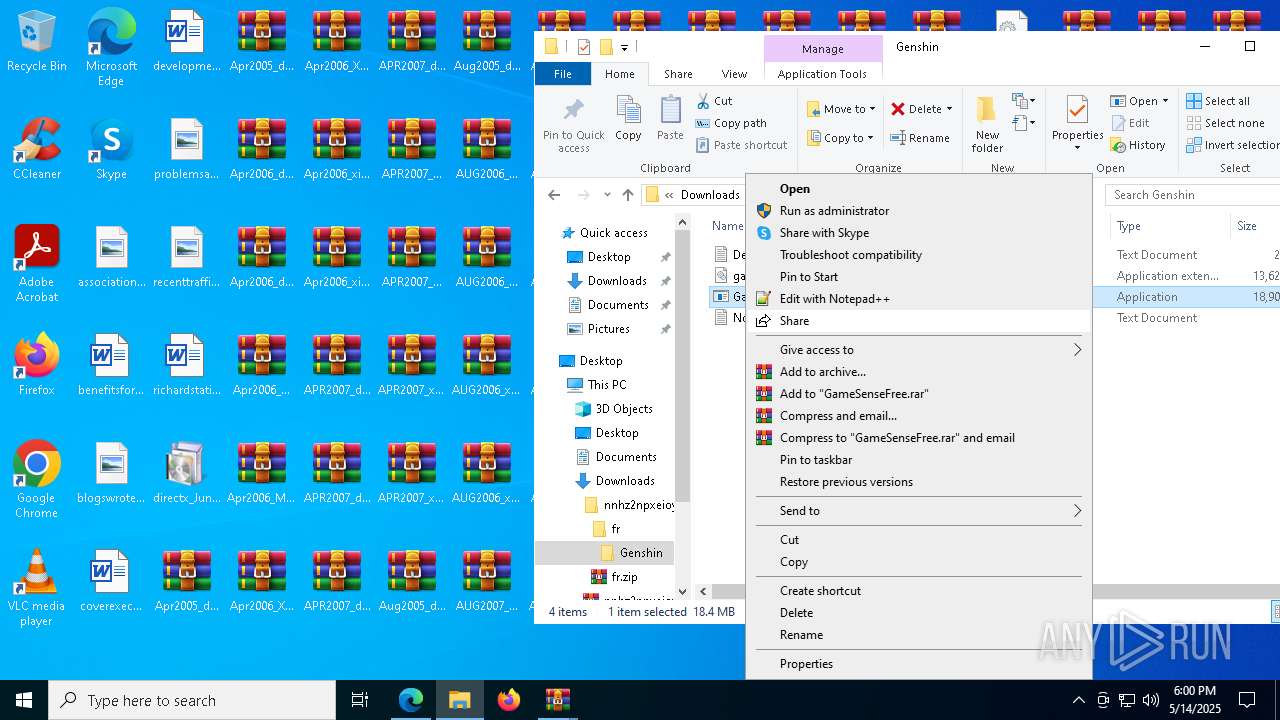Expand the Move to dropdown
The image size is (1280, 720).
point(872,109)
